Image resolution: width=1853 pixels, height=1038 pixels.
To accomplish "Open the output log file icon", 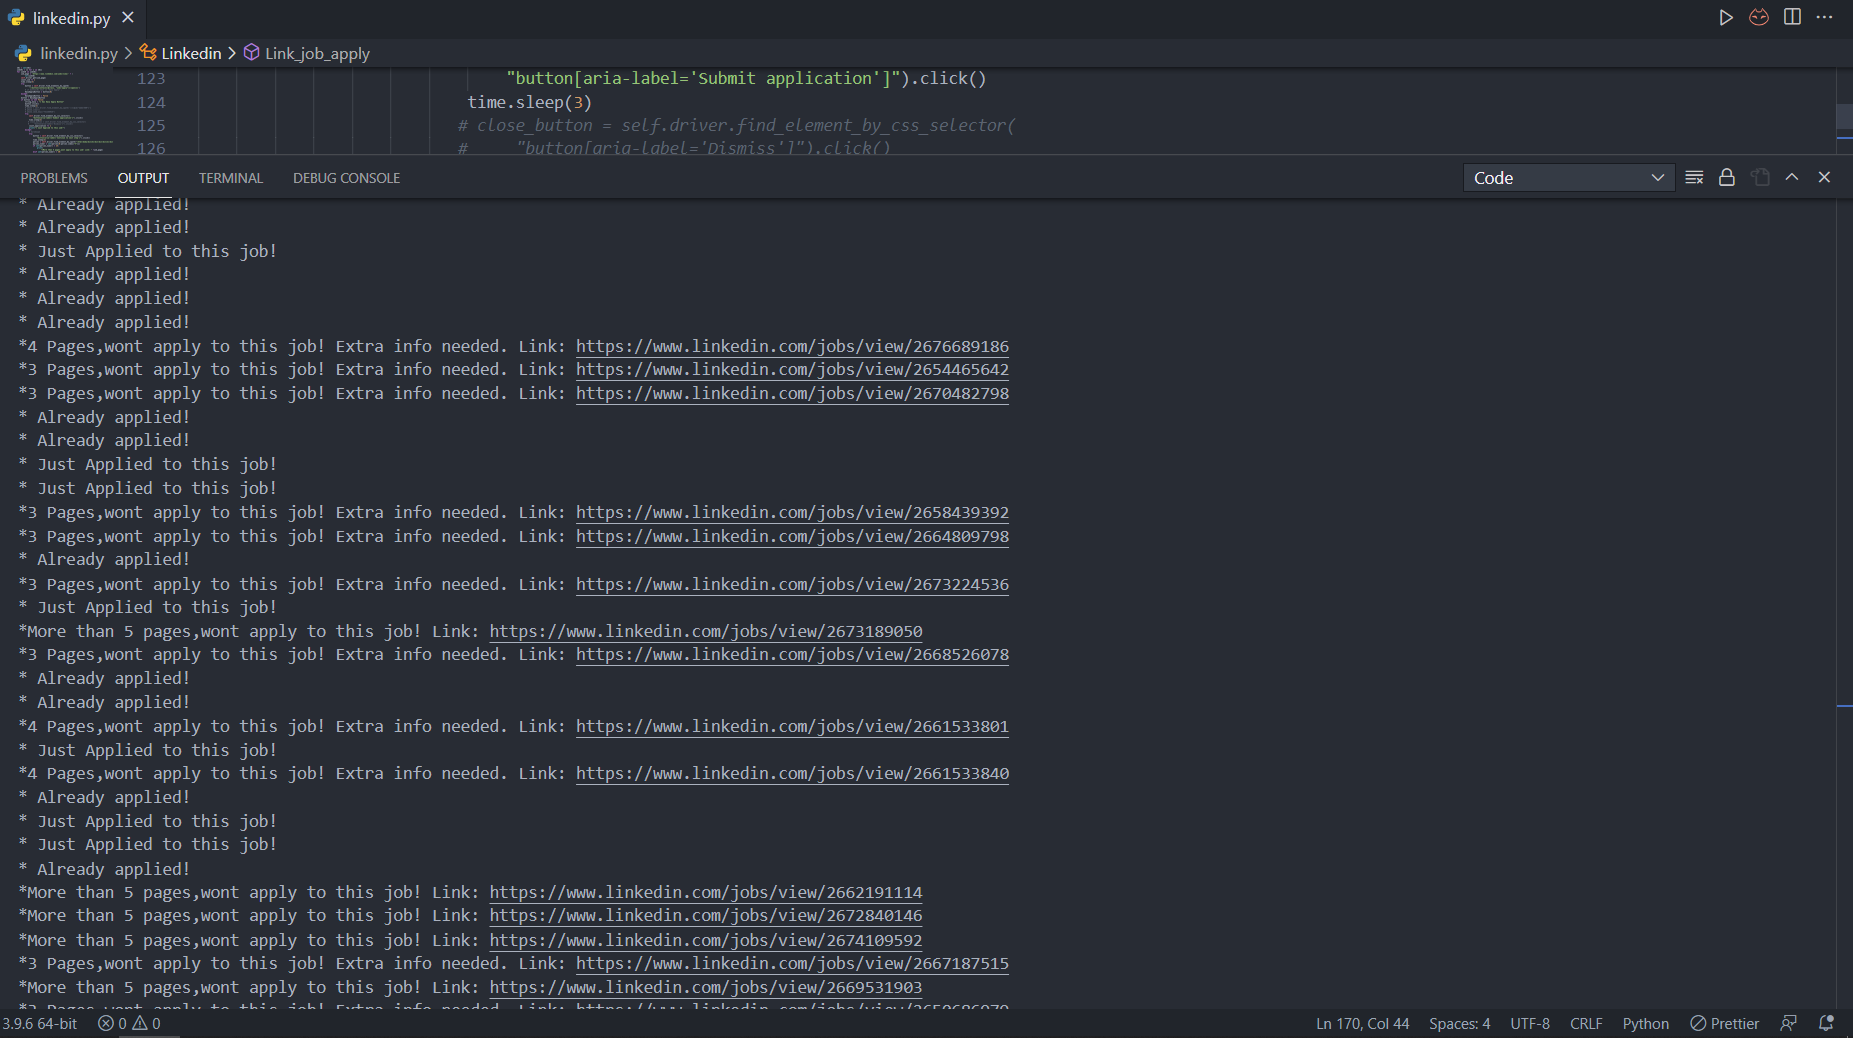I will 1760,177.
